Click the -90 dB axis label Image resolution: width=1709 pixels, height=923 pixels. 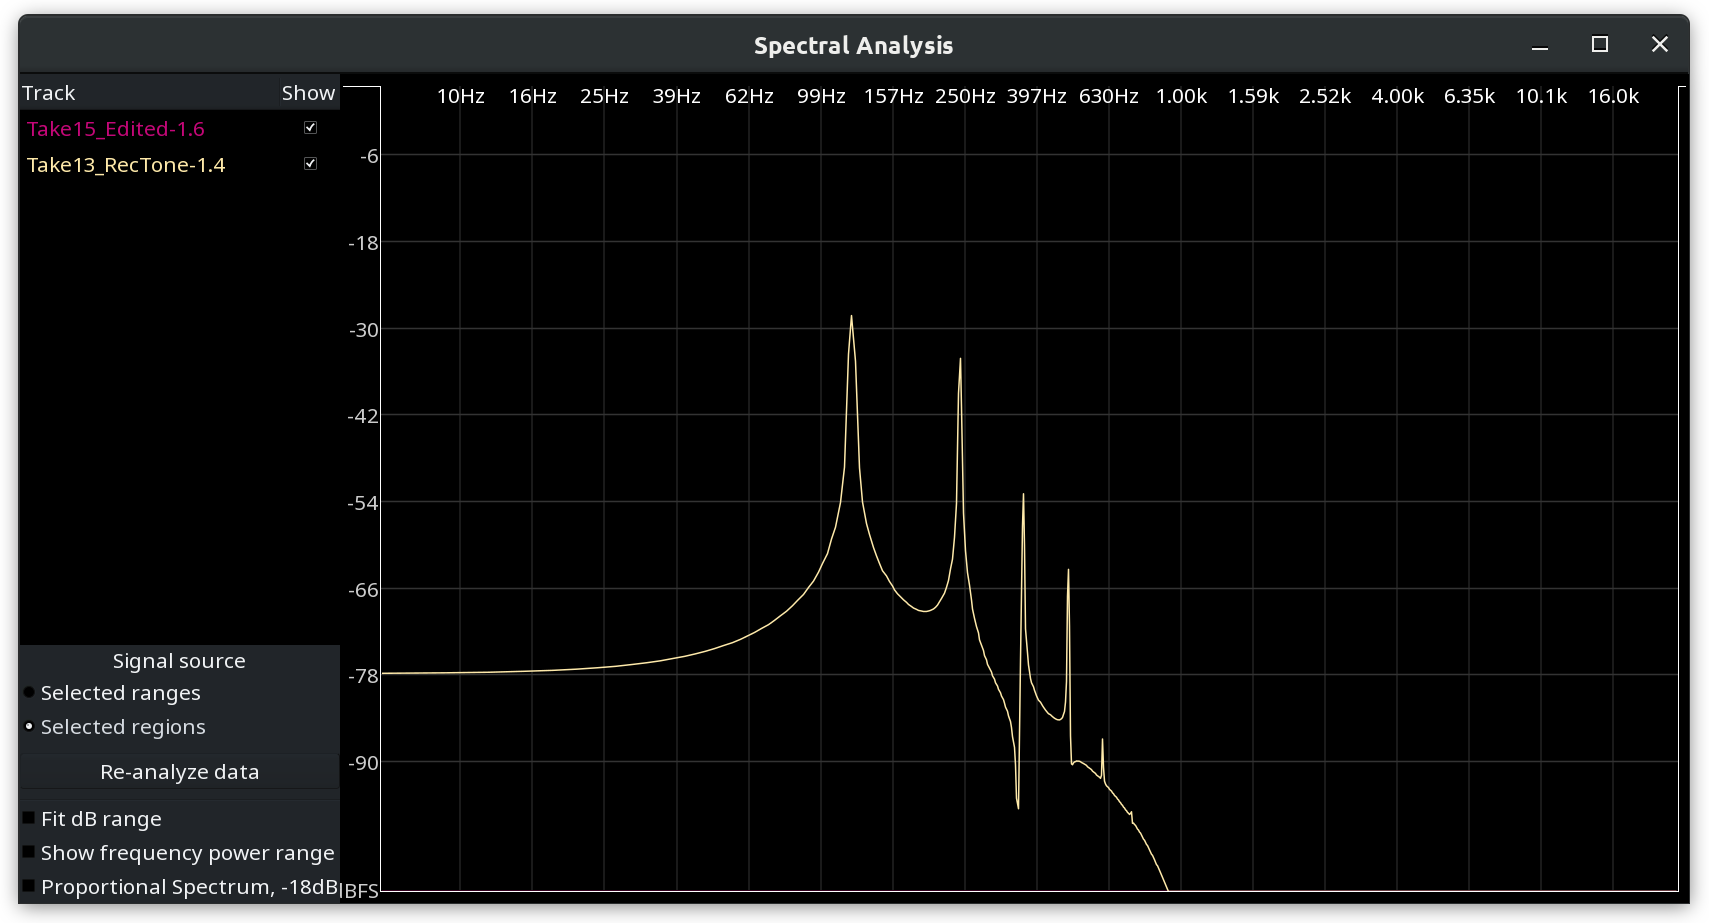364,763
